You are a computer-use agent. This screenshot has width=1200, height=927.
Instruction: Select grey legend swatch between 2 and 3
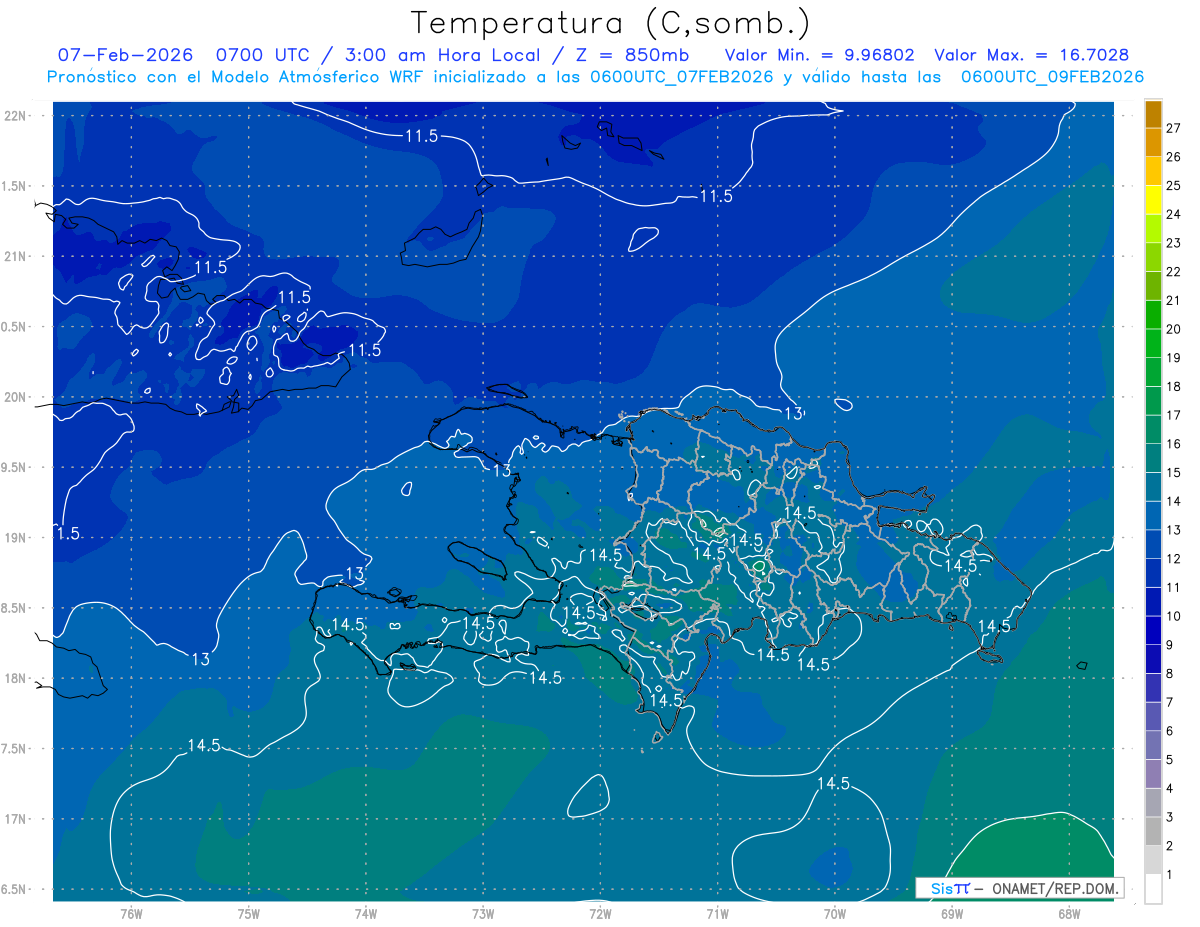tap(1153, 831)
